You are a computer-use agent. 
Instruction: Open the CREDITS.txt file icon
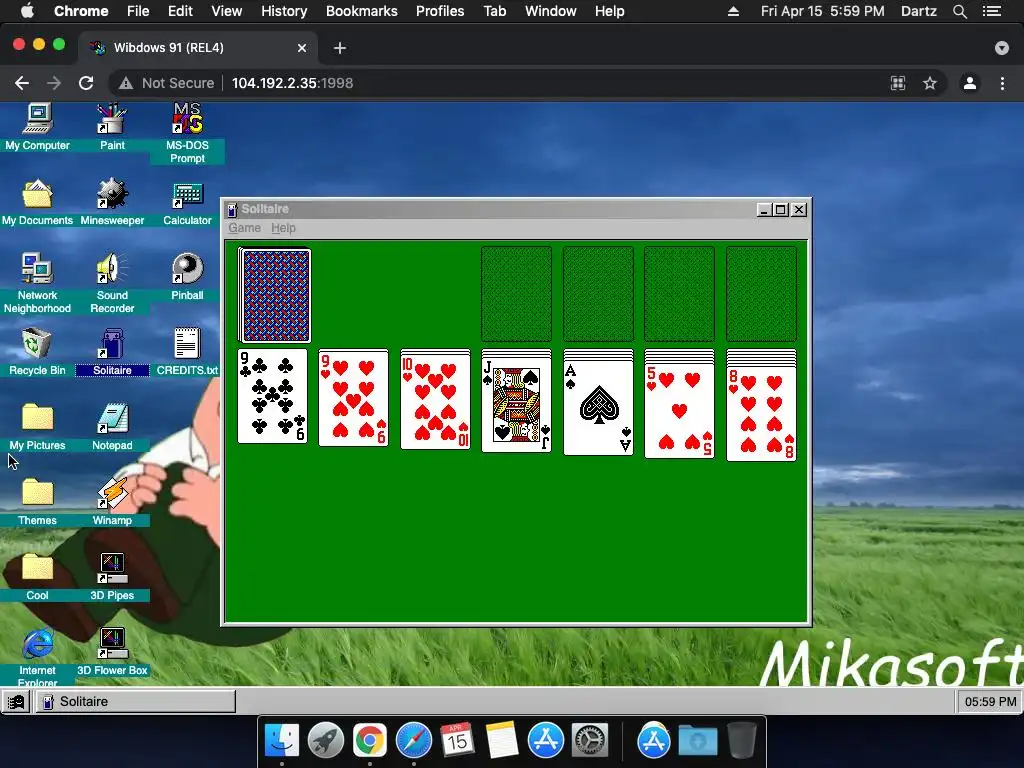[187, 352]
